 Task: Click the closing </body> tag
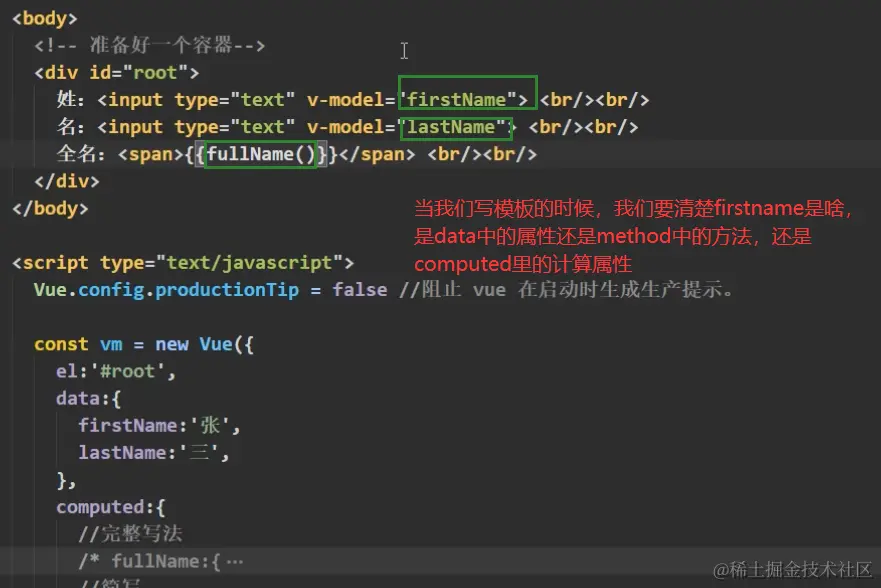point(51,208)
